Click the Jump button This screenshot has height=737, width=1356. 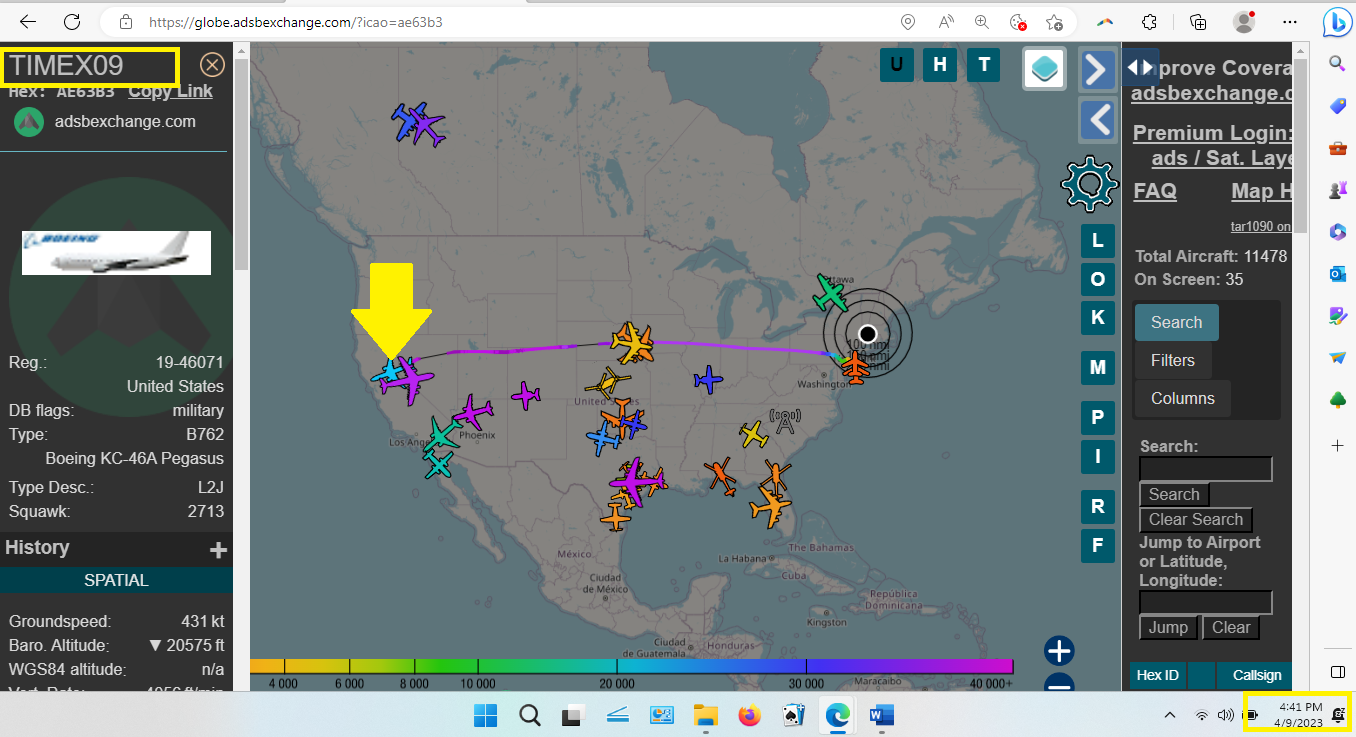[1168, 627]
